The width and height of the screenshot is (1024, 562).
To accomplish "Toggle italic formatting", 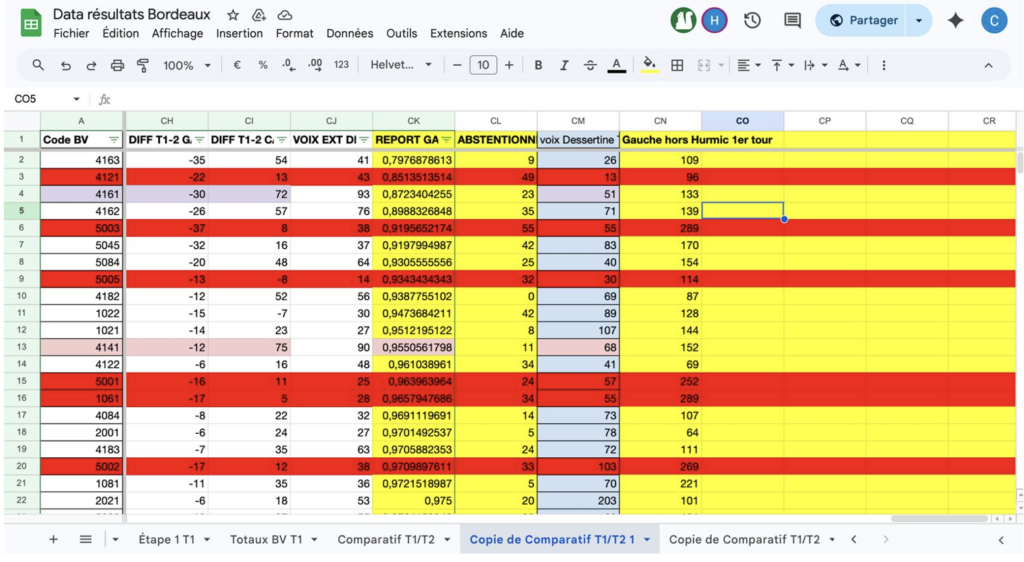I will [x=564, y=65].
